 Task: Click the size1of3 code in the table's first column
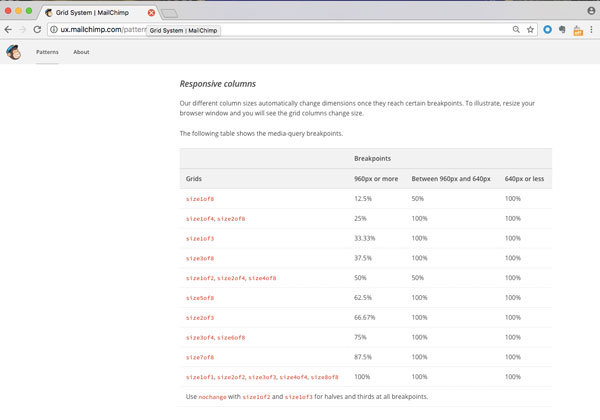[x=200, y=239]
